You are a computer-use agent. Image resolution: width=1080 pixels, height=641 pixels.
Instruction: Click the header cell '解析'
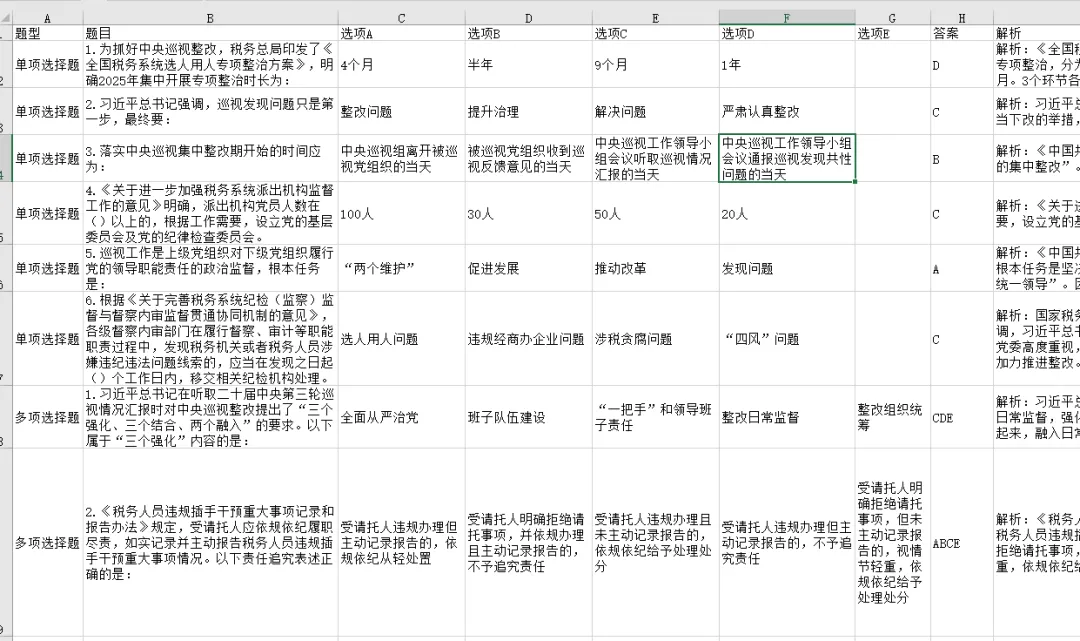coord(1037,33)
